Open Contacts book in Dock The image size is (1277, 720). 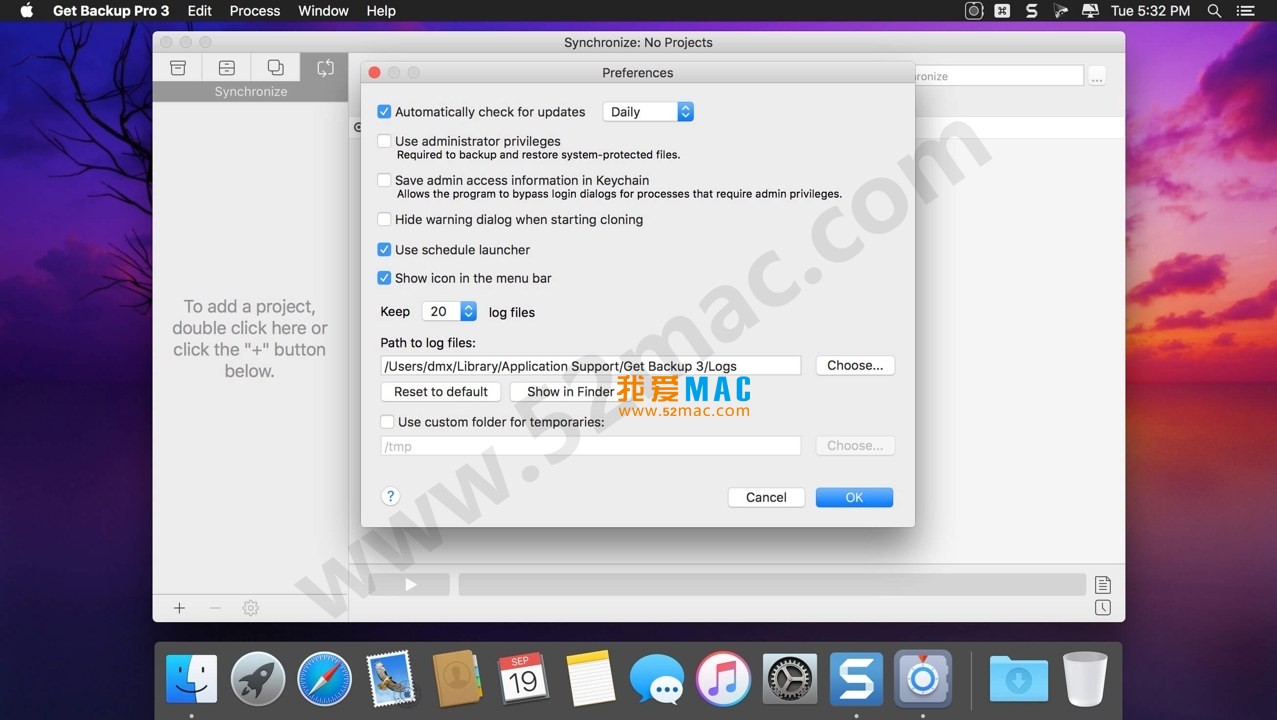click(x=457, y=679)
